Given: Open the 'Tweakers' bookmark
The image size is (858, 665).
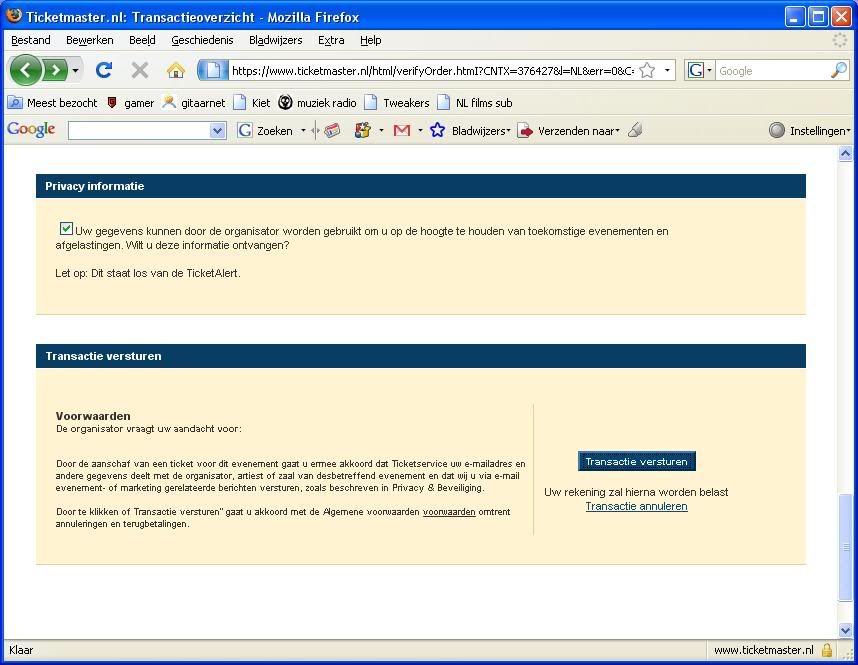Looking at the screenshot, I should pyautogui.click(x=397, y=103).
